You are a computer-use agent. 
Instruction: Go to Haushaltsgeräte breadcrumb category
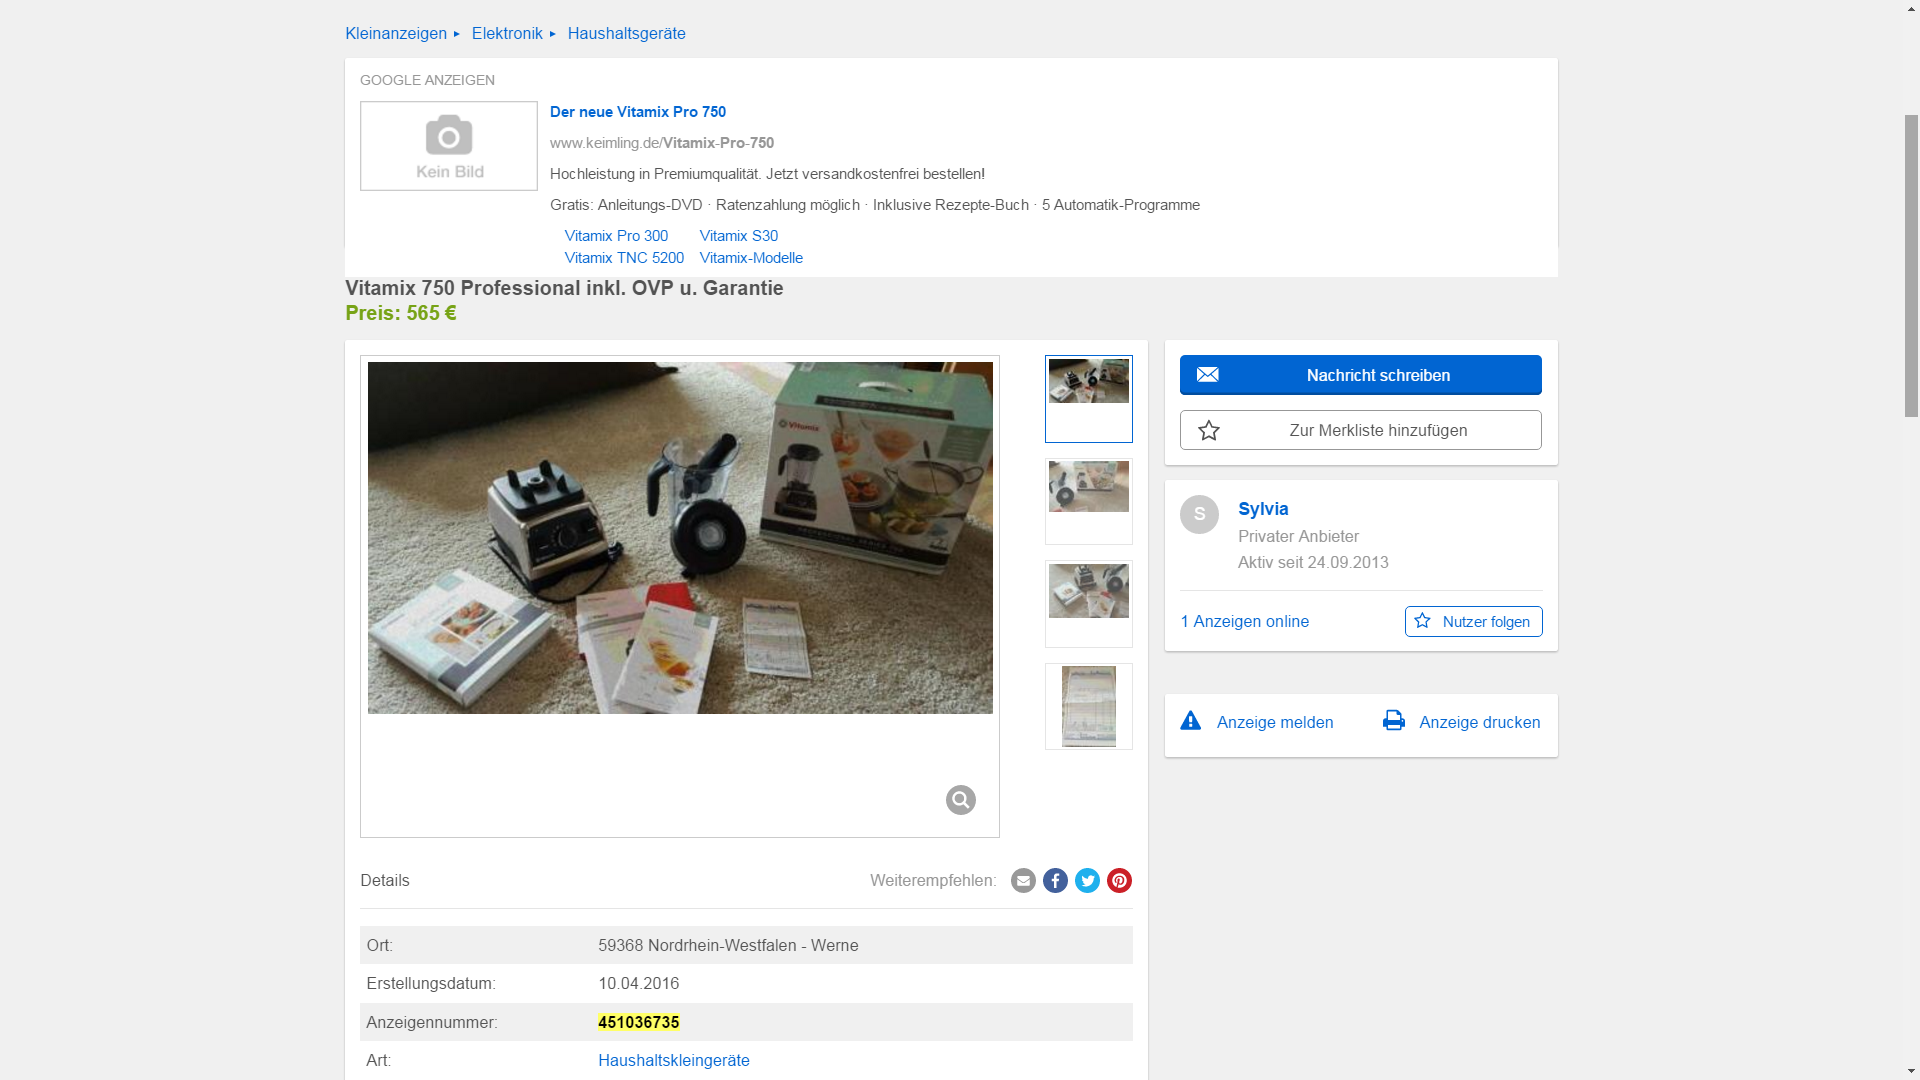(627, 33)
